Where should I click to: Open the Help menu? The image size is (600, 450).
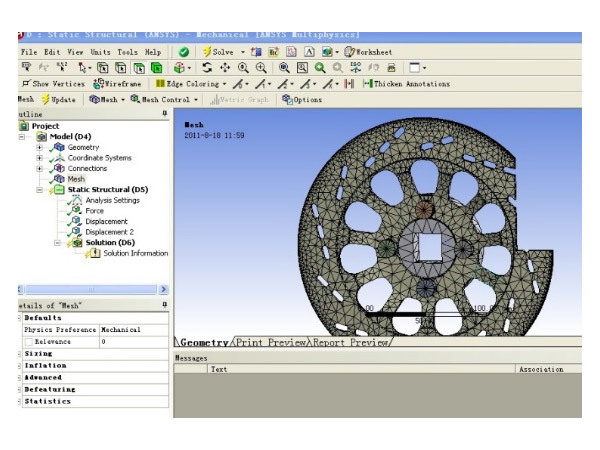(x=153, y=52)
